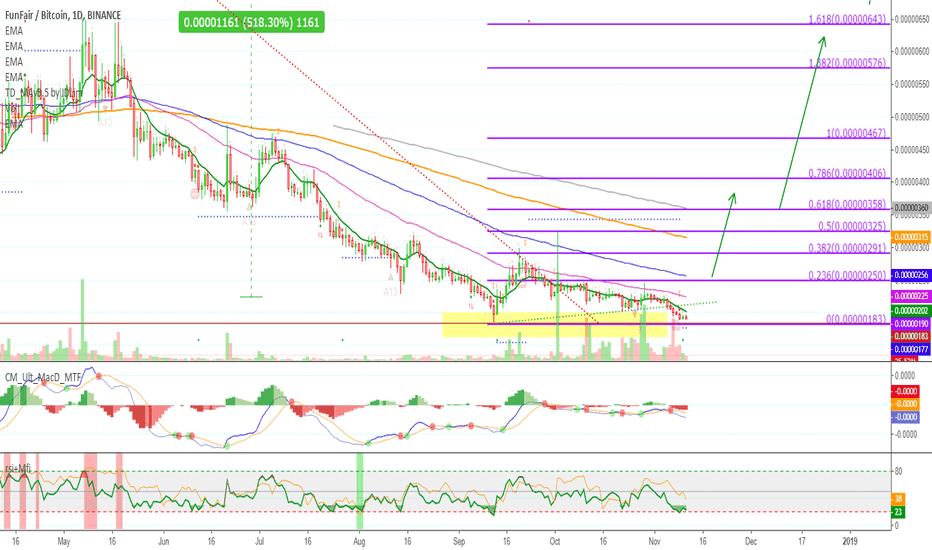The image size is (932, 550).
Task: Select the 0.382(0.00000291) Fibonacci level label
Action: (x=847, y=248)
